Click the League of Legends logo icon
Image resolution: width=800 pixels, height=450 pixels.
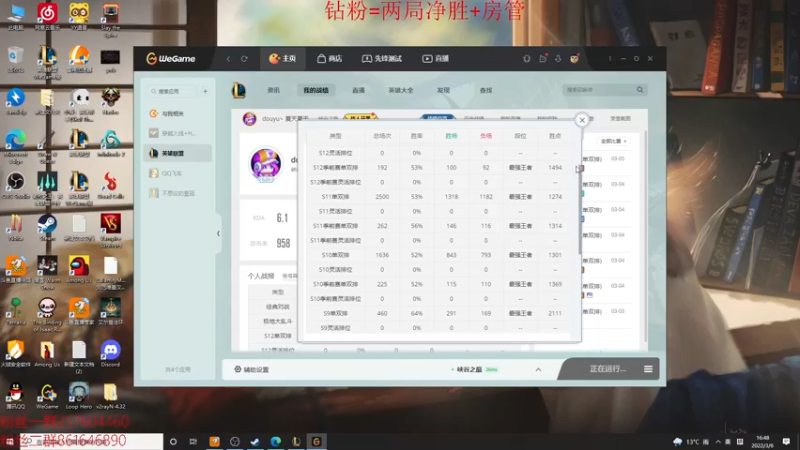tap(239, 90)
